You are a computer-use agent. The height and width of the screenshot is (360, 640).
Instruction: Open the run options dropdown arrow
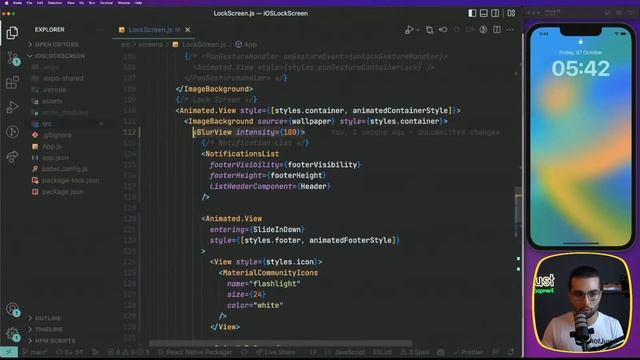(418, 30)
